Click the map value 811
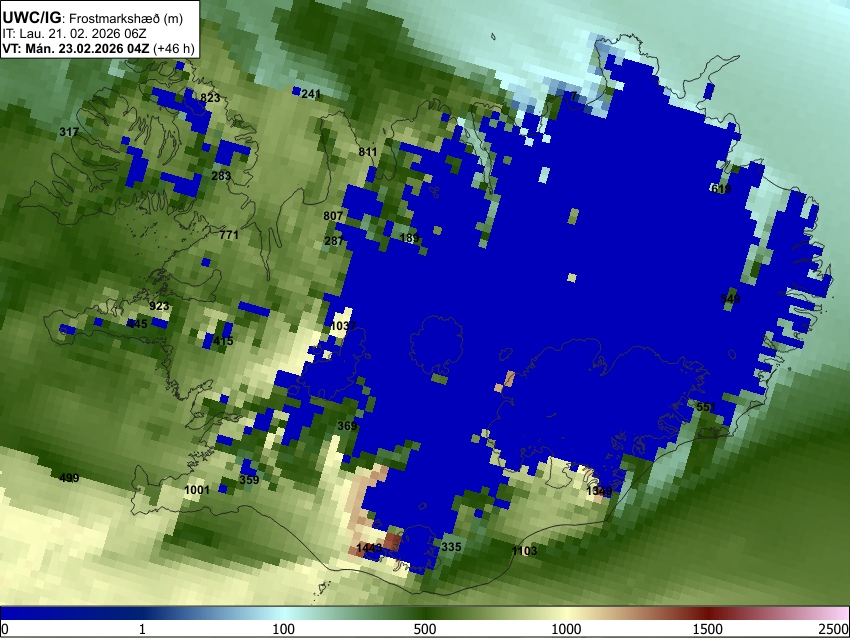Image resolution: width=850 pixels, height=638 pixels. pyautogui.click(x=368, y=152)
